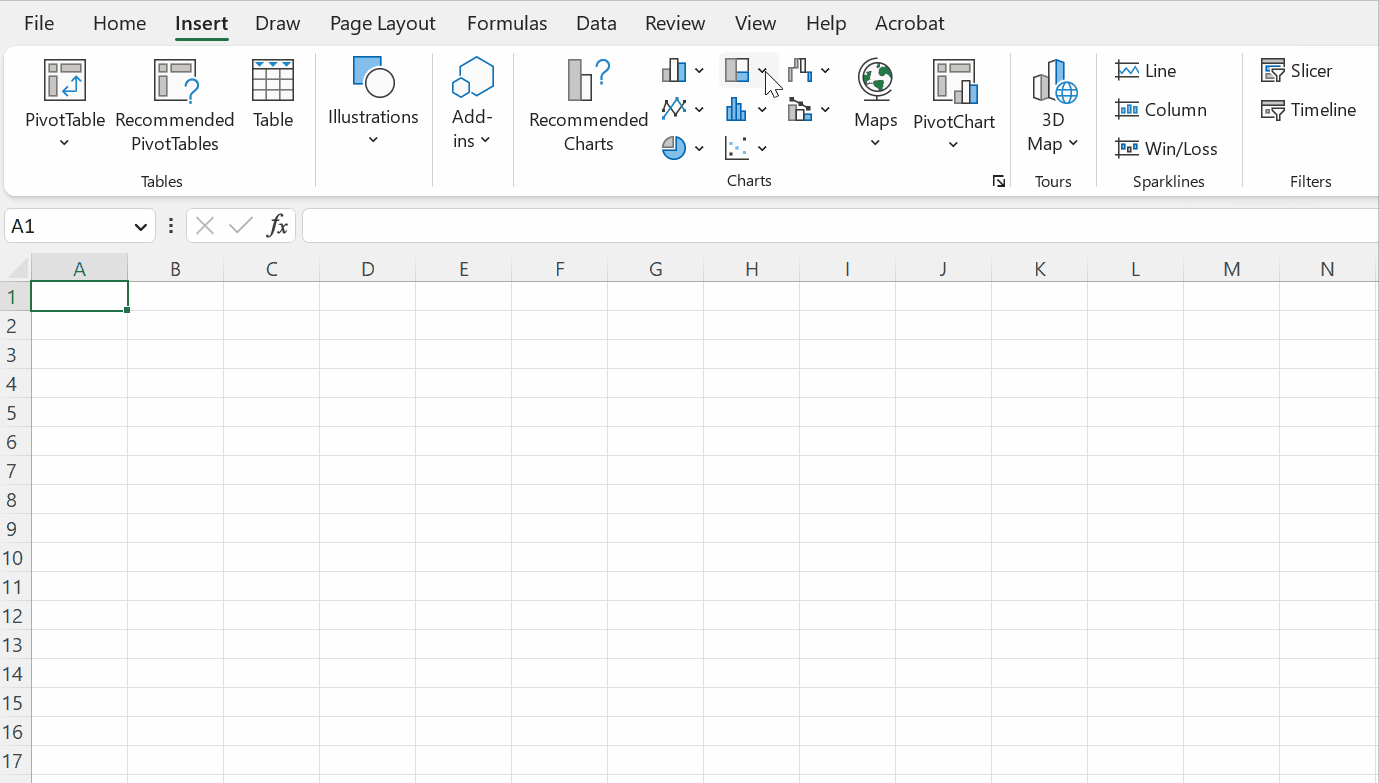
Task: Click the Insert Pie or Doughnut Chart icon
Action: pos(674,148)
